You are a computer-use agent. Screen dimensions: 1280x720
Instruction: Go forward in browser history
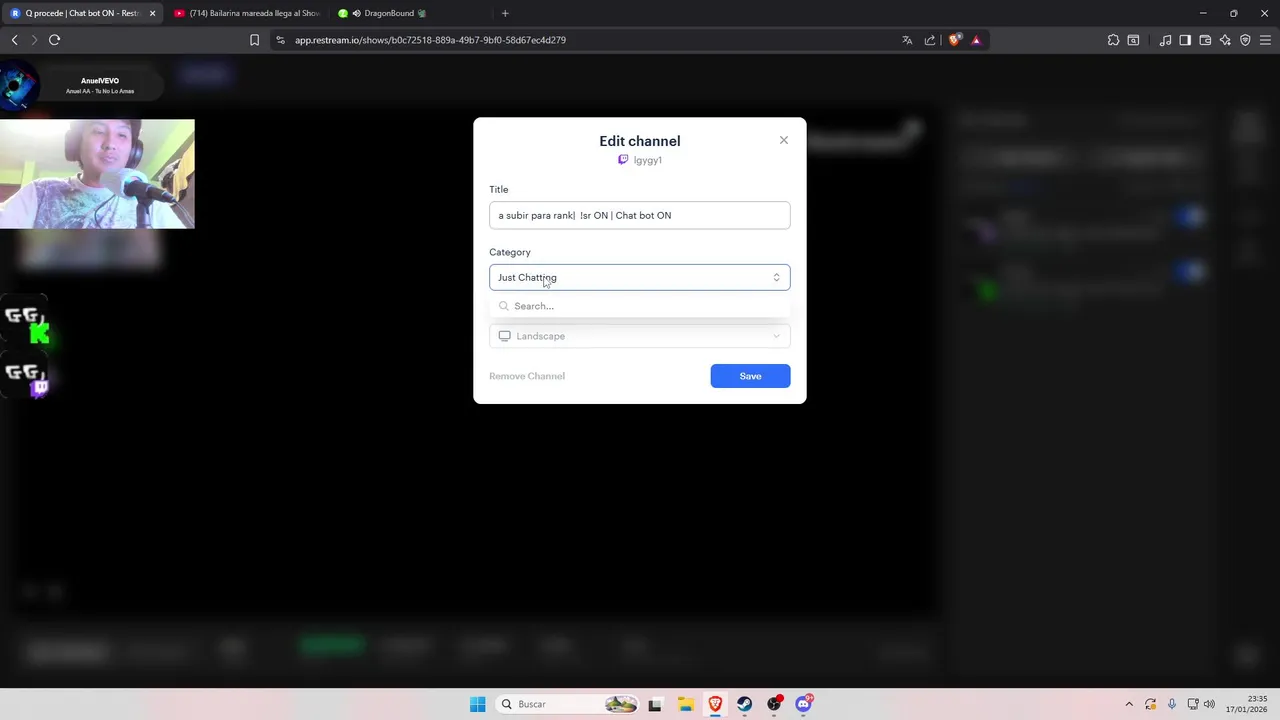click(34, 40)
